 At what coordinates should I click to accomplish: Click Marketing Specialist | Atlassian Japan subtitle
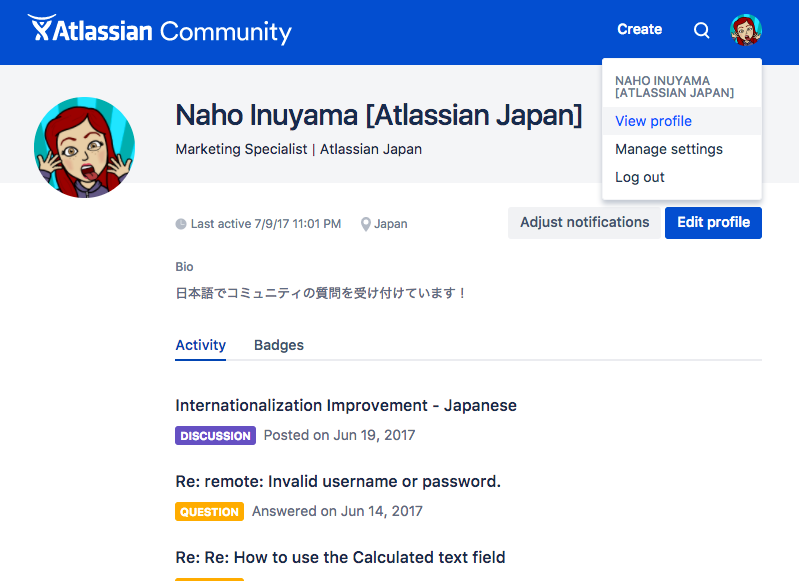pos(299,149)
